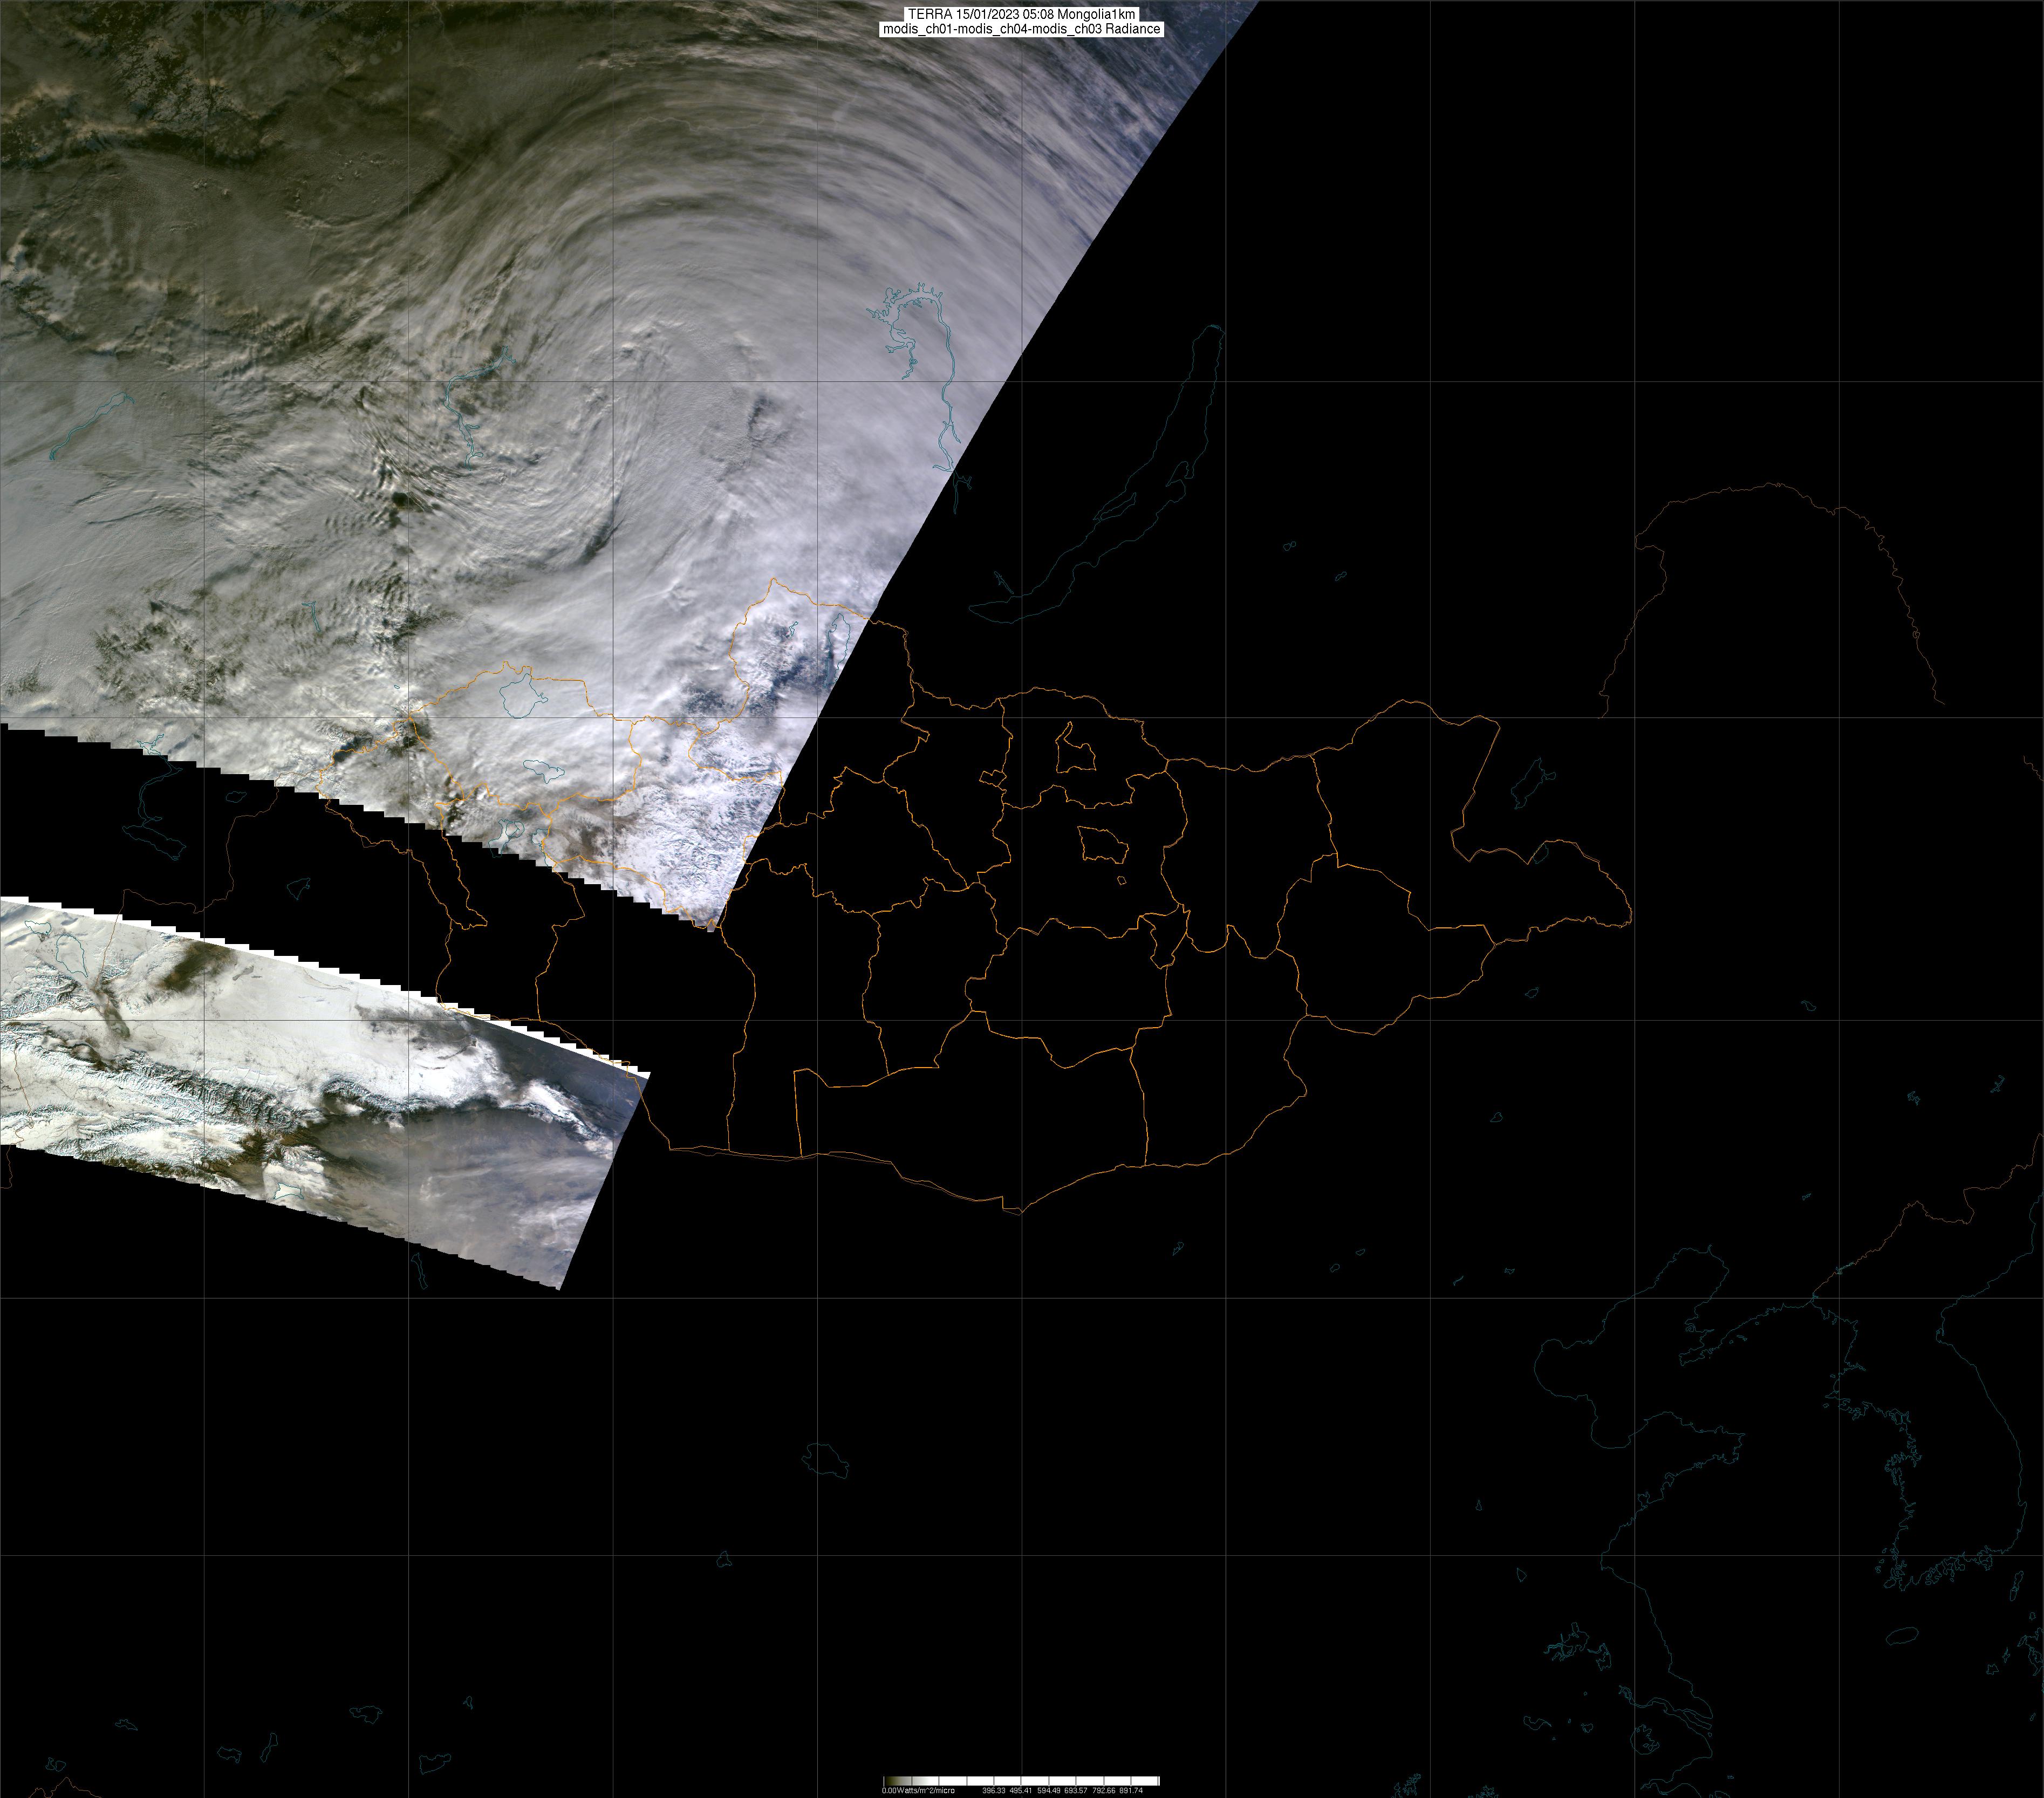Click the 594.49 colorbar tick value
The width and height of the screenshot is (2044, 1798).
point(1048,1790)
